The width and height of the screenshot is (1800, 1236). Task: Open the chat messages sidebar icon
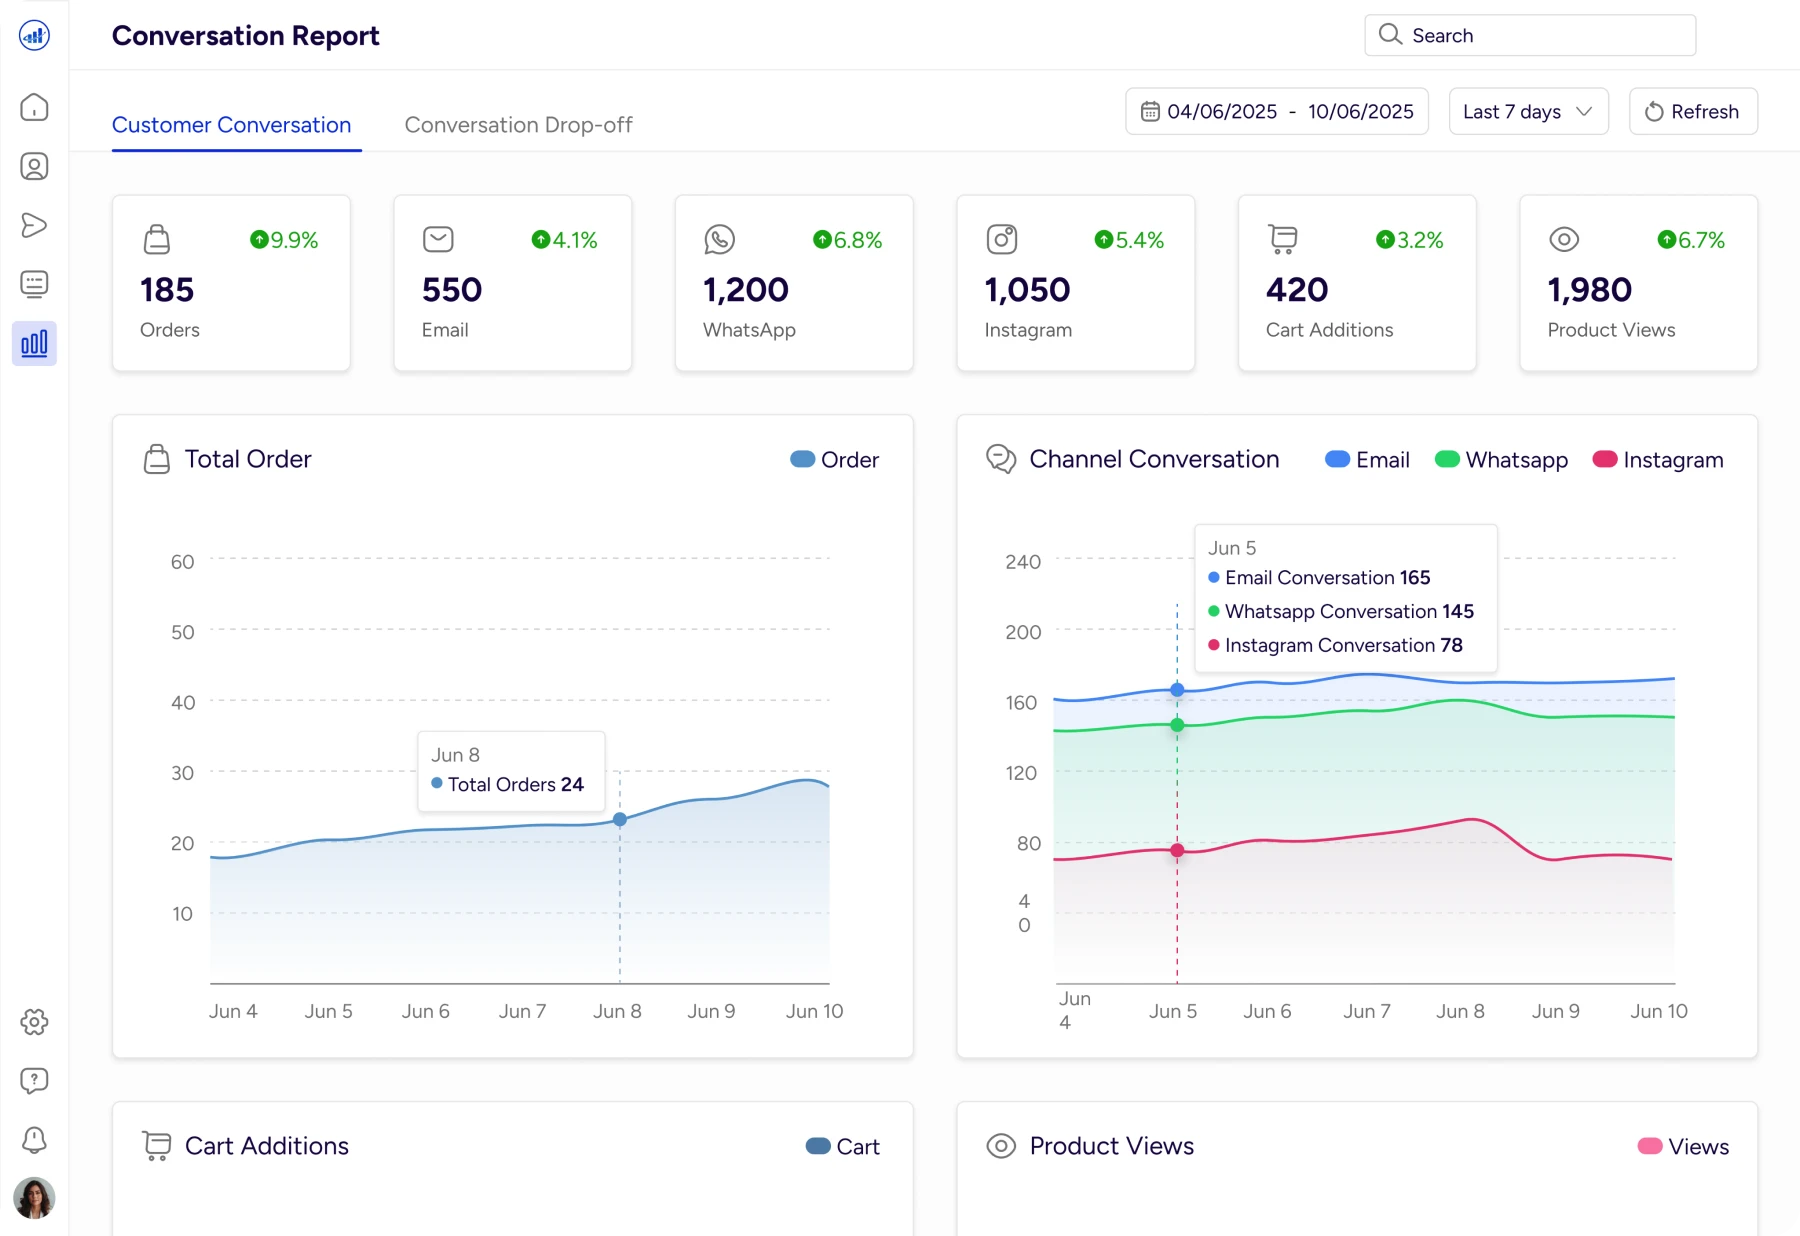34,284
